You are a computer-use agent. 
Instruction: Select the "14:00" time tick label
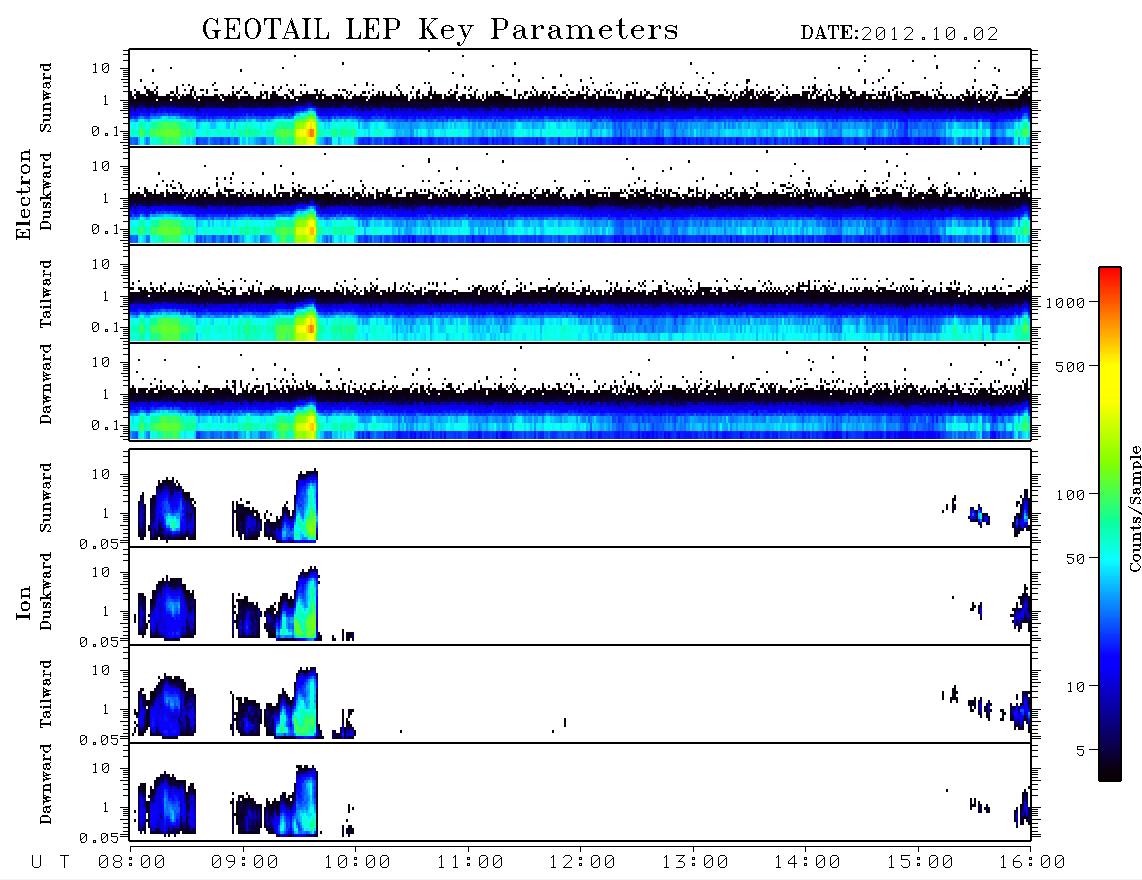coord(807,863)
